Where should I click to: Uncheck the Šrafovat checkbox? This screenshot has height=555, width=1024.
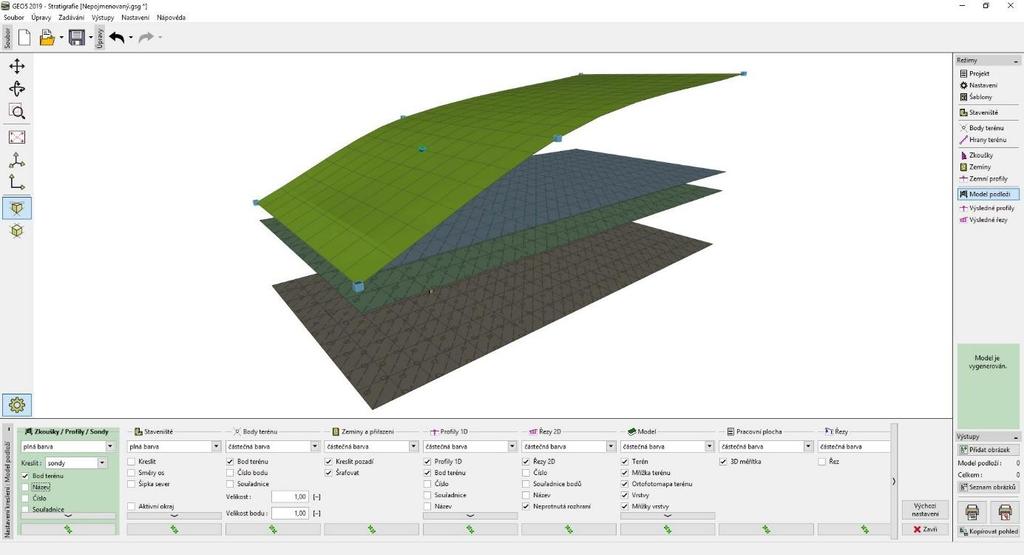pyautogui.click(x=328, y=473)
